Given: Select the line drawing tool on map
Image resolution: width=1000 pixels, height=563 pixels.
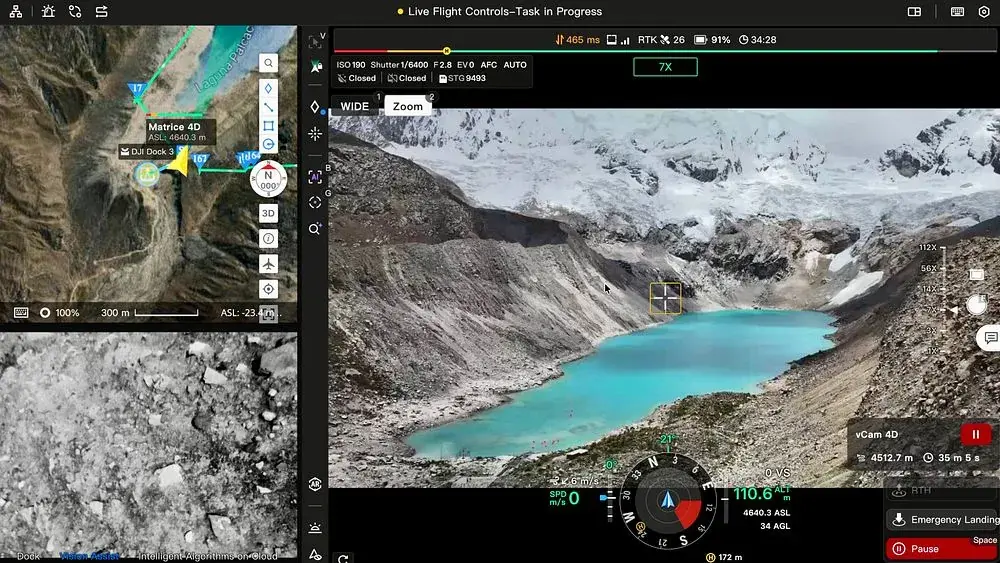Looking at the screenshot, I should coord(268,107).
